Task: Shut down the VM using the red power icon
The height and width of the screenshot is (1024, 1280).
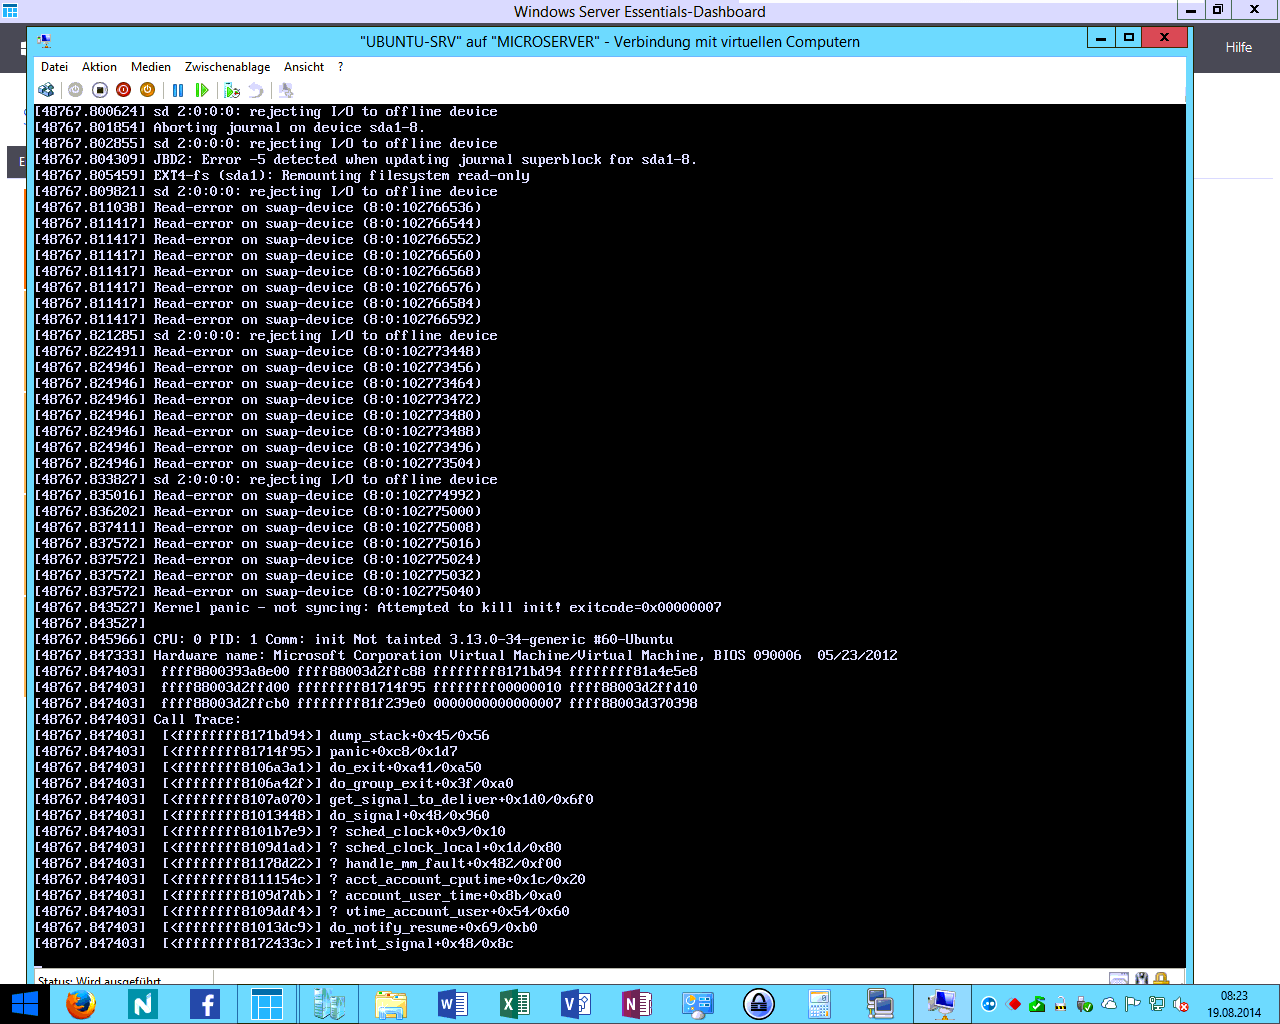Action: [x=123, y=90]
